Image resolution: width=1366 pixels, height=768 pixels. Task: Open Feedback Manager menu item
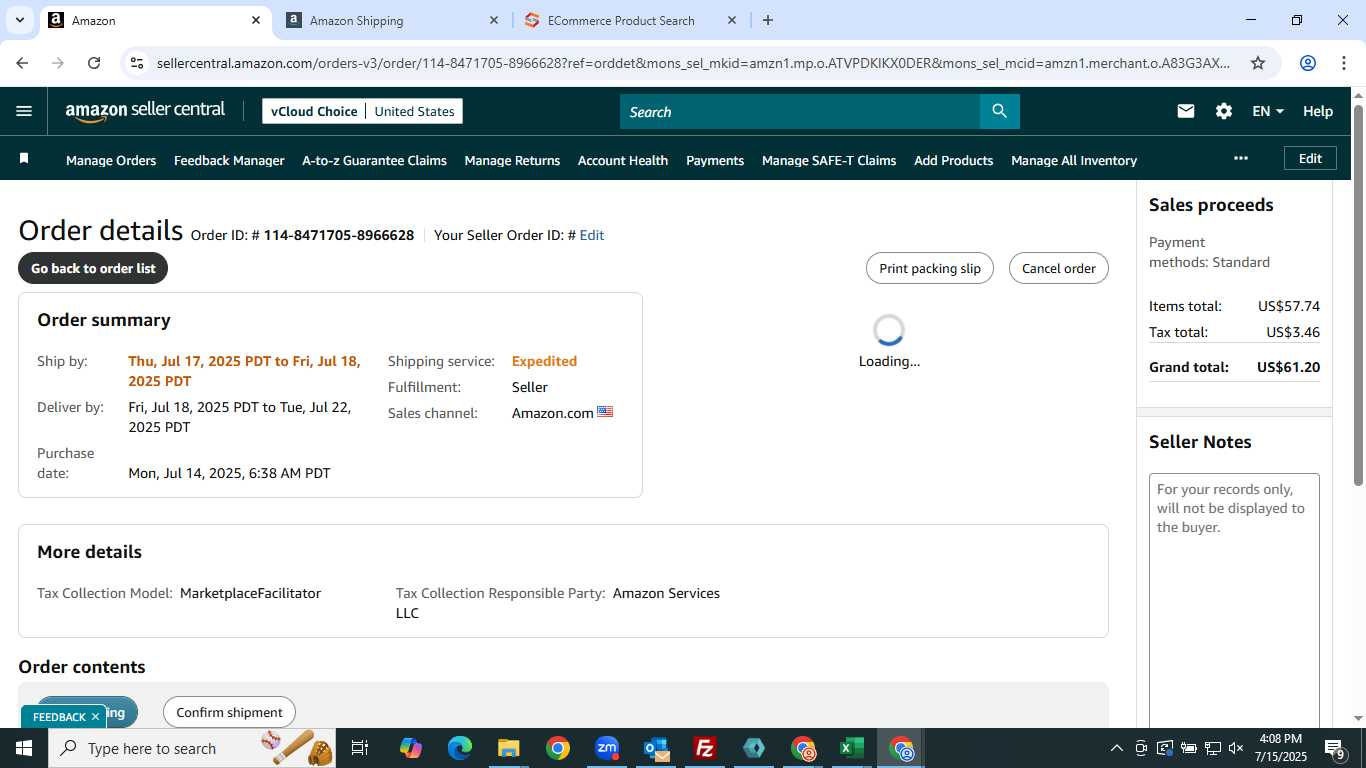229,160
